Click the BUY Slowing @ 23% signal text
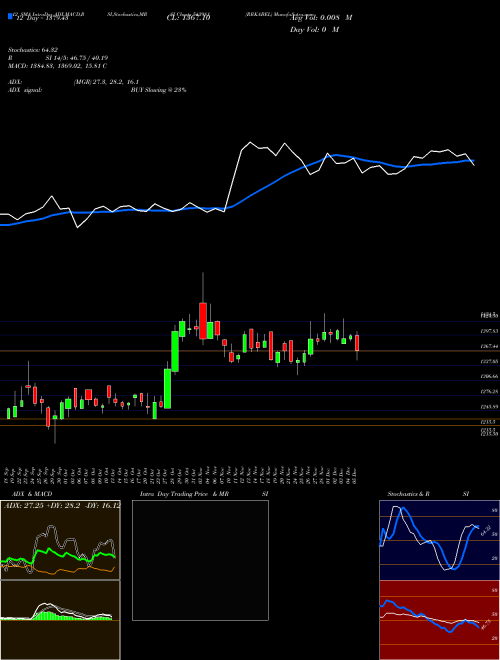Image resolution: width=500 pixels, height=660 pixels. pyautogui.click(x=158, y=90)
